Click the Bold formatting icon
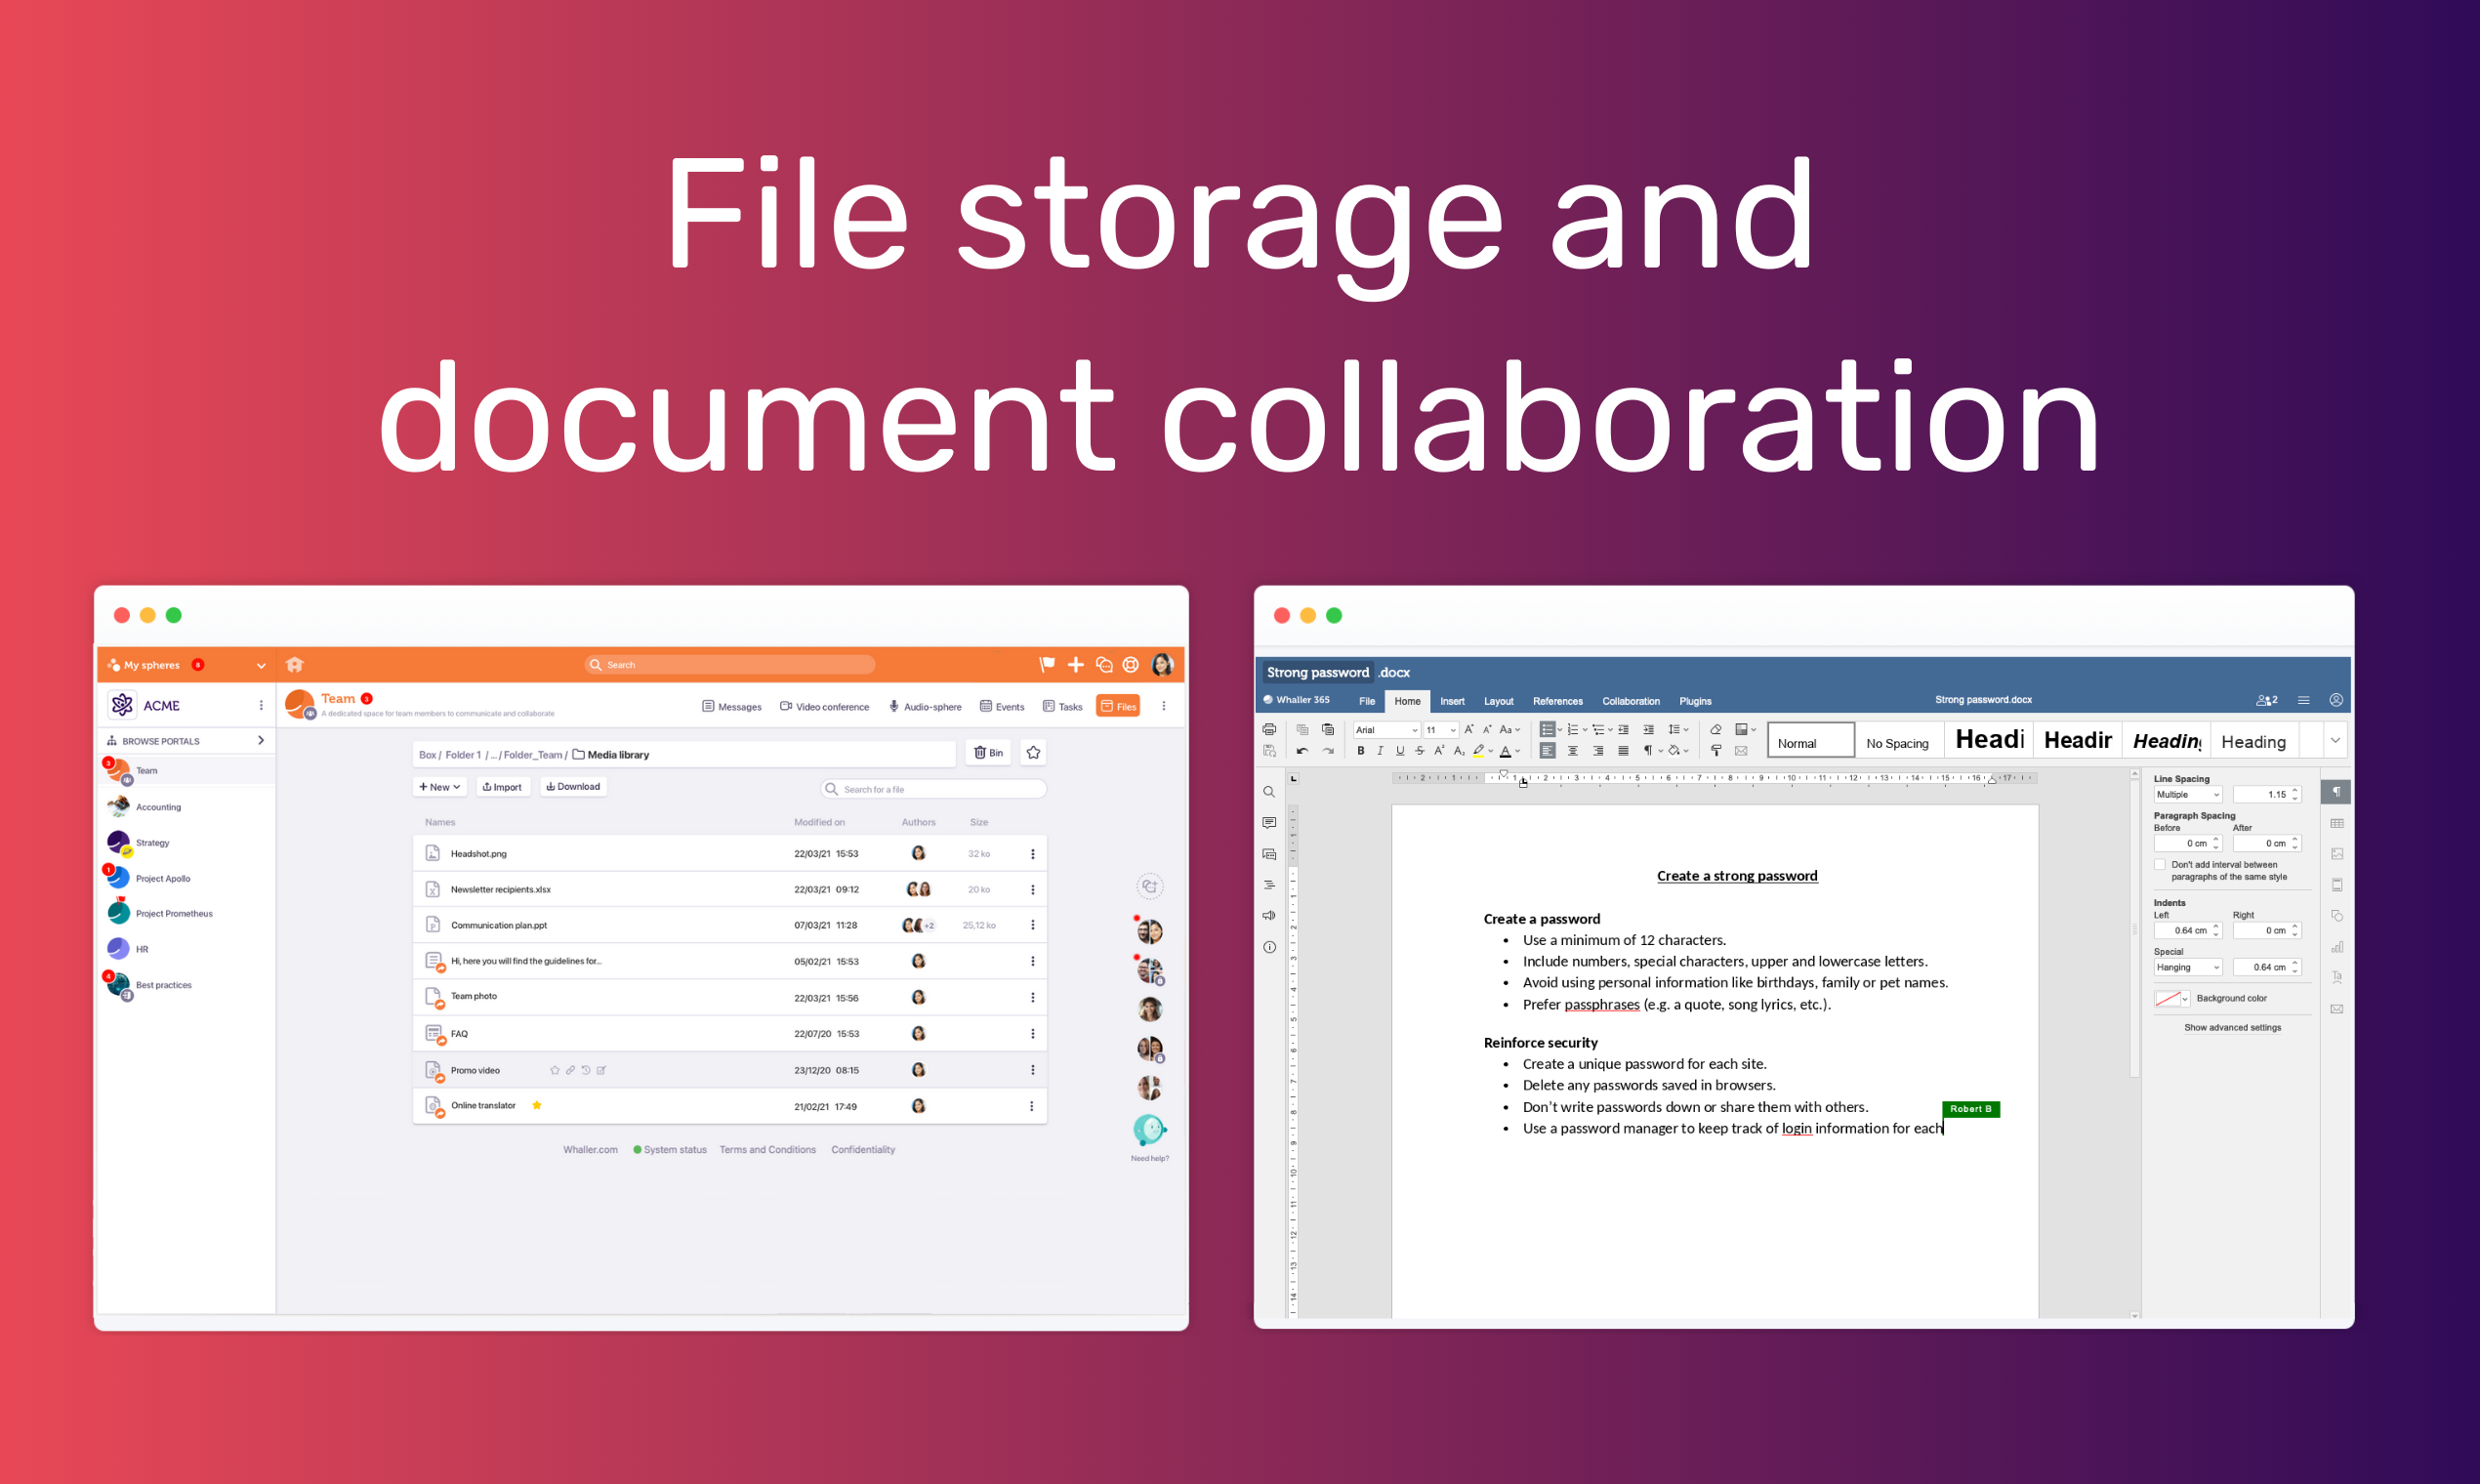 coord(1360,751)
